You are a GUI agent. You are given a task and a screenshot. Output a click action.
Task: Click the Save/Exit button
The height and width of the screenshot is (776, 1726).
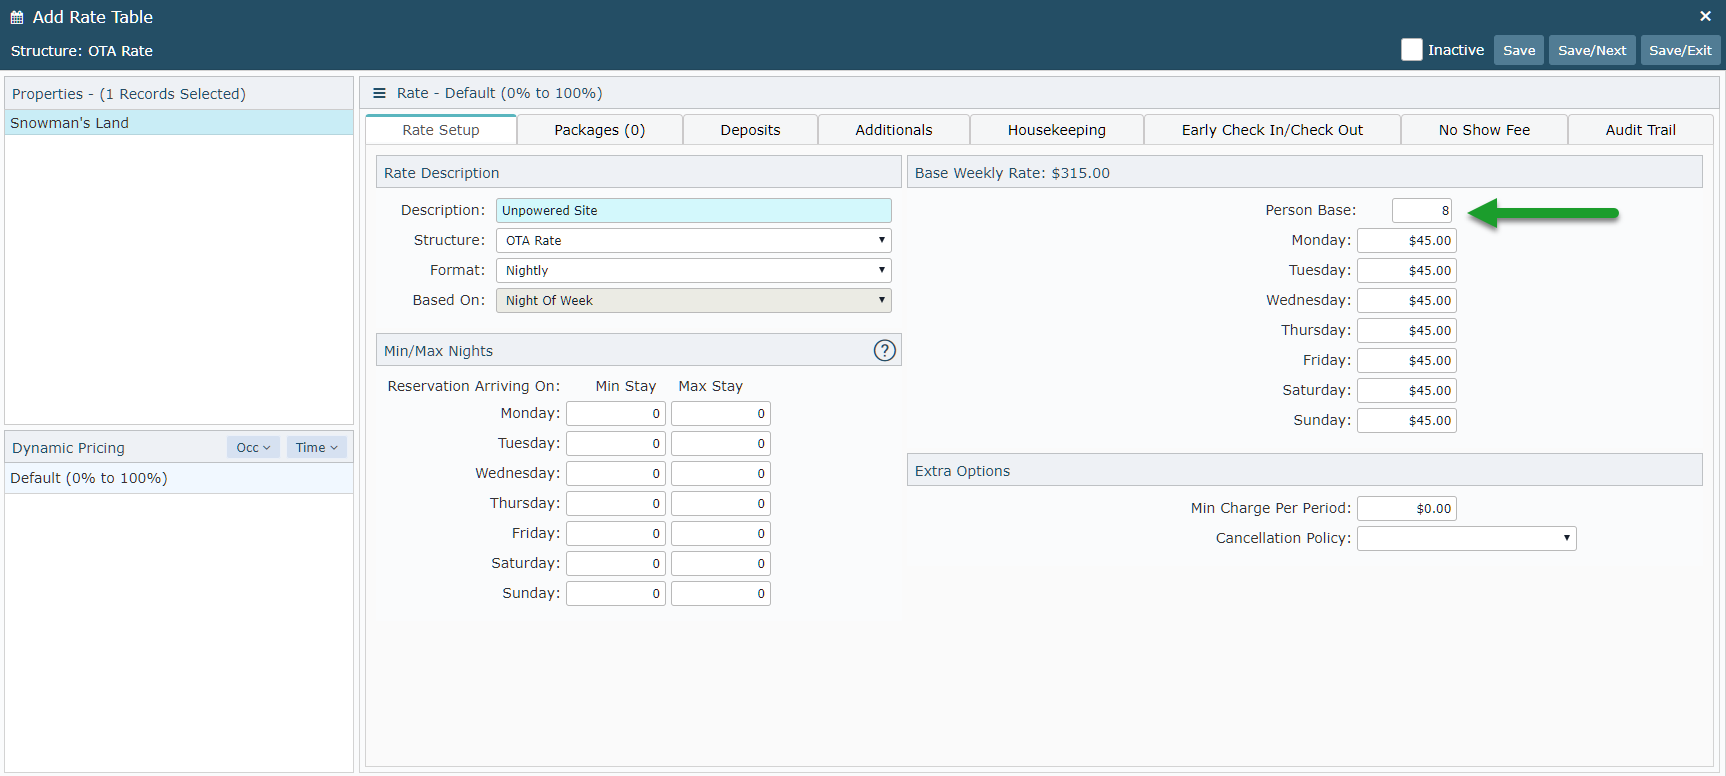click(1680, 50)
